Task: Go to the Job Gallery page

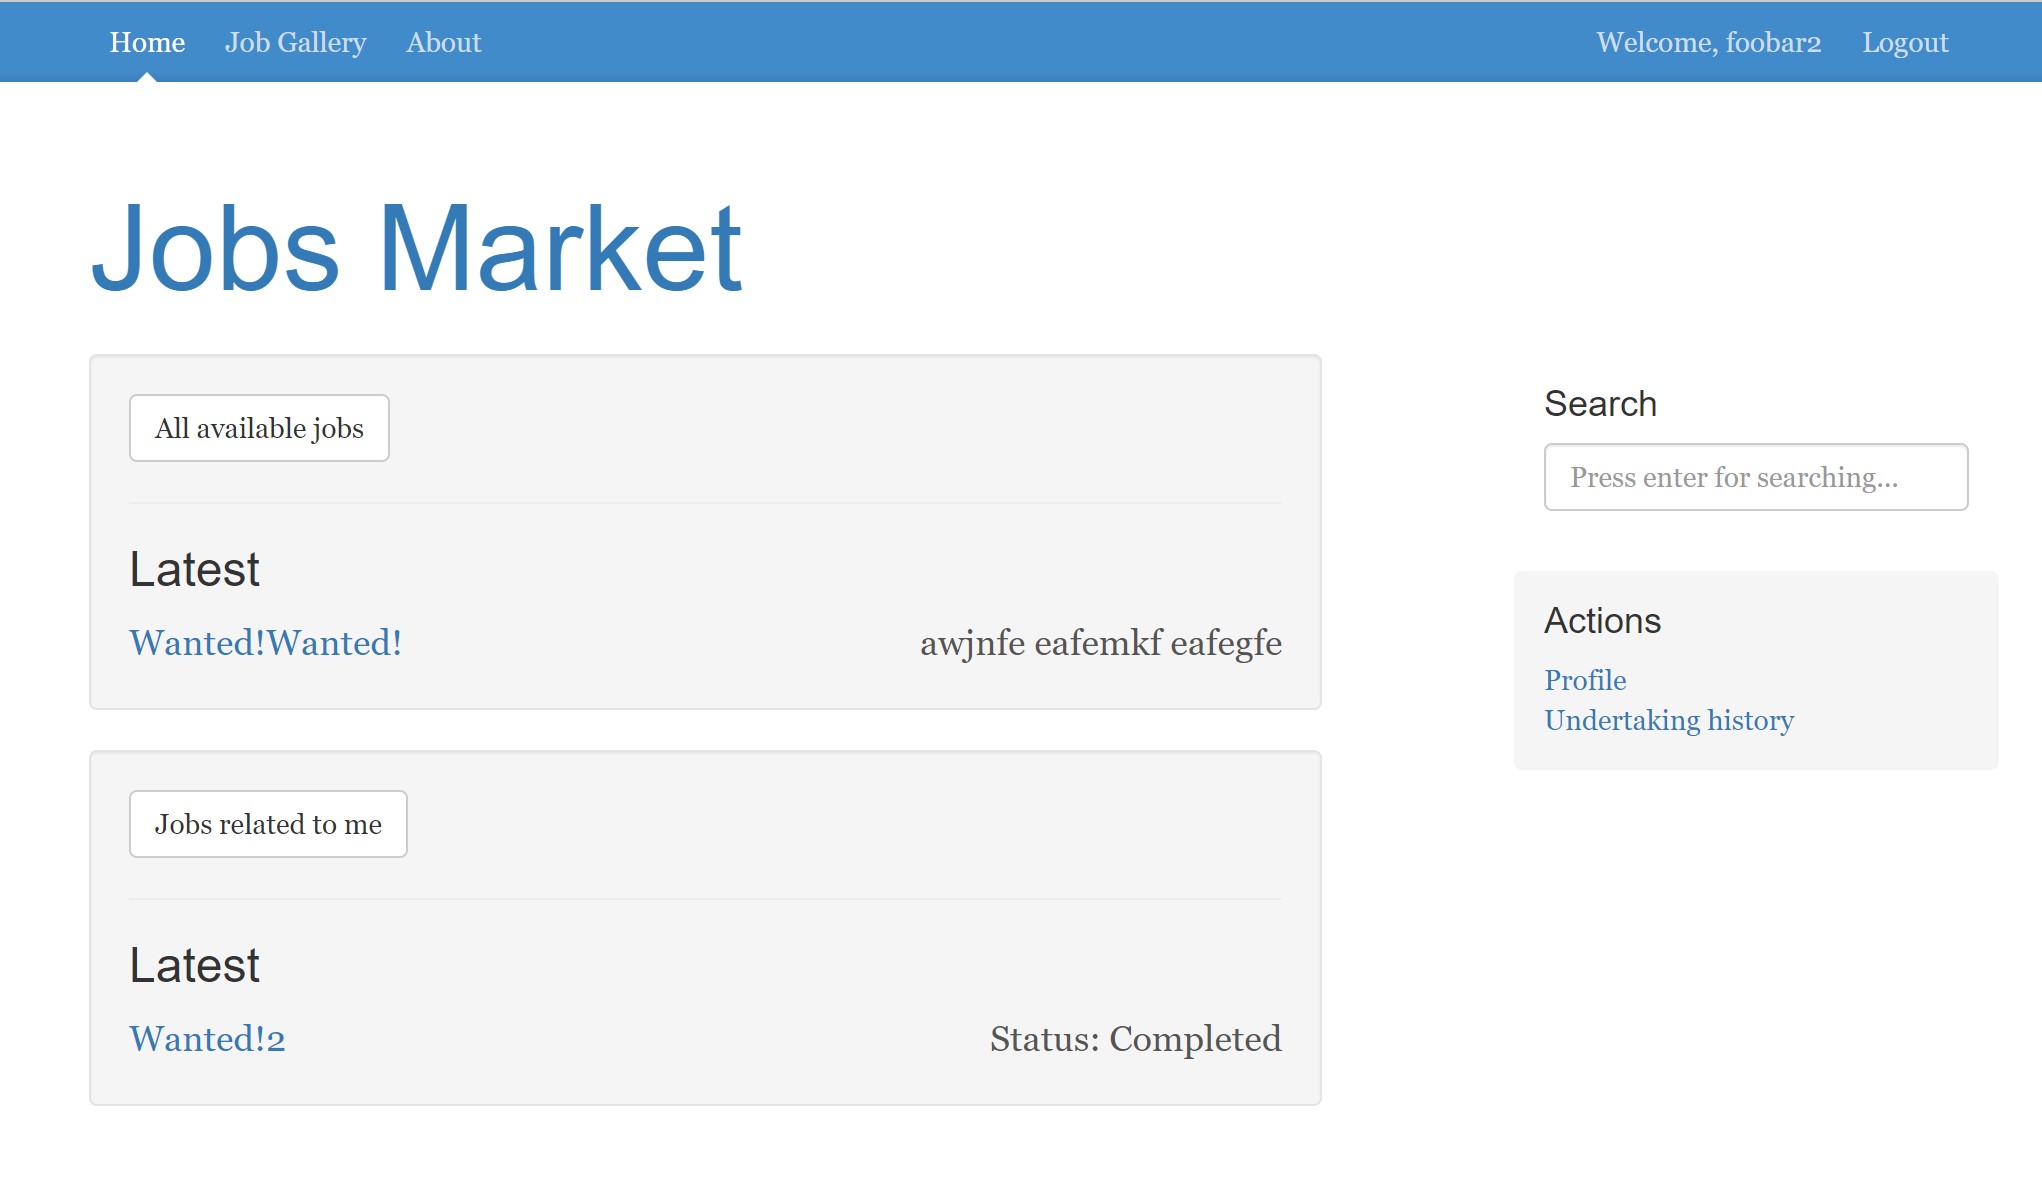Action: coord(295,42)
